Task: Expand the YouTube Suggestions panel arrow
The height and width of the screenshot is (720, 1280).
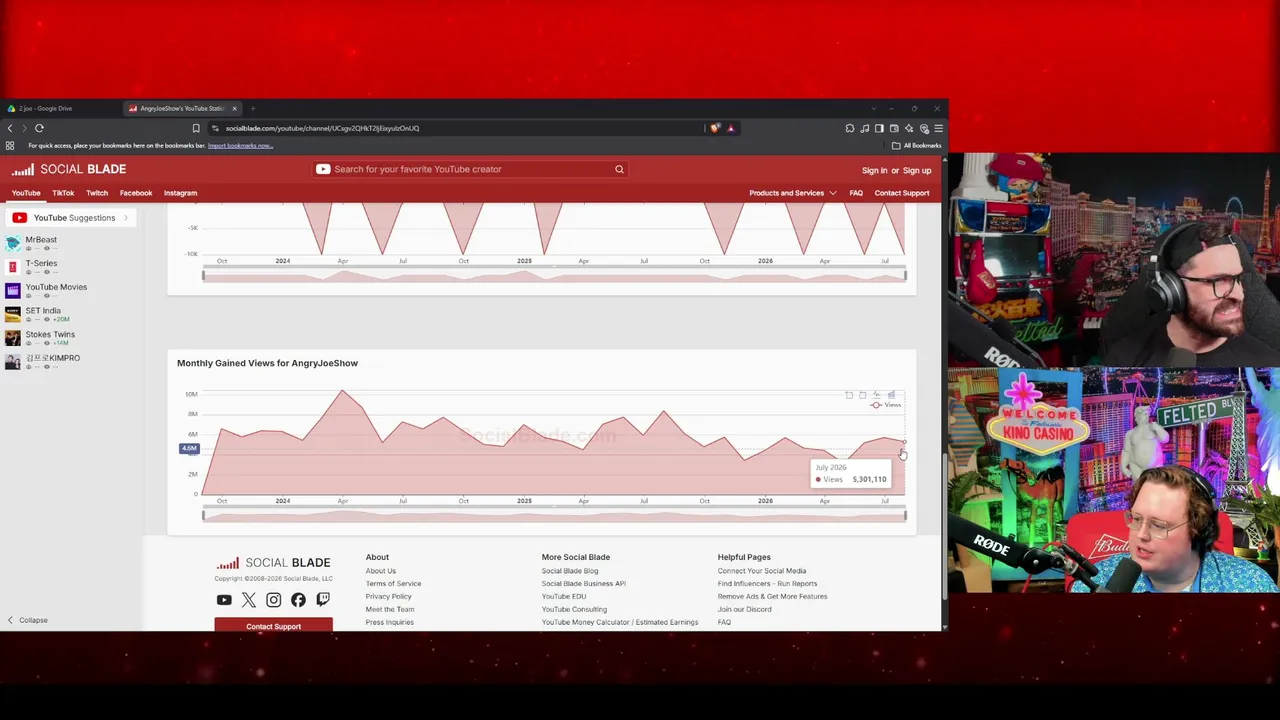Action: tap(125, 218)
